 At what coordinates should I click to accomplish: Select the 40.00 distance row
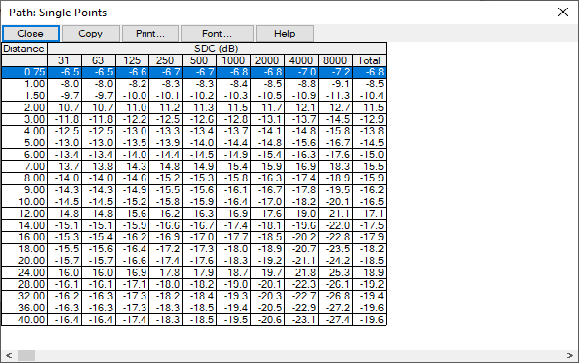[x=194, y=320]
